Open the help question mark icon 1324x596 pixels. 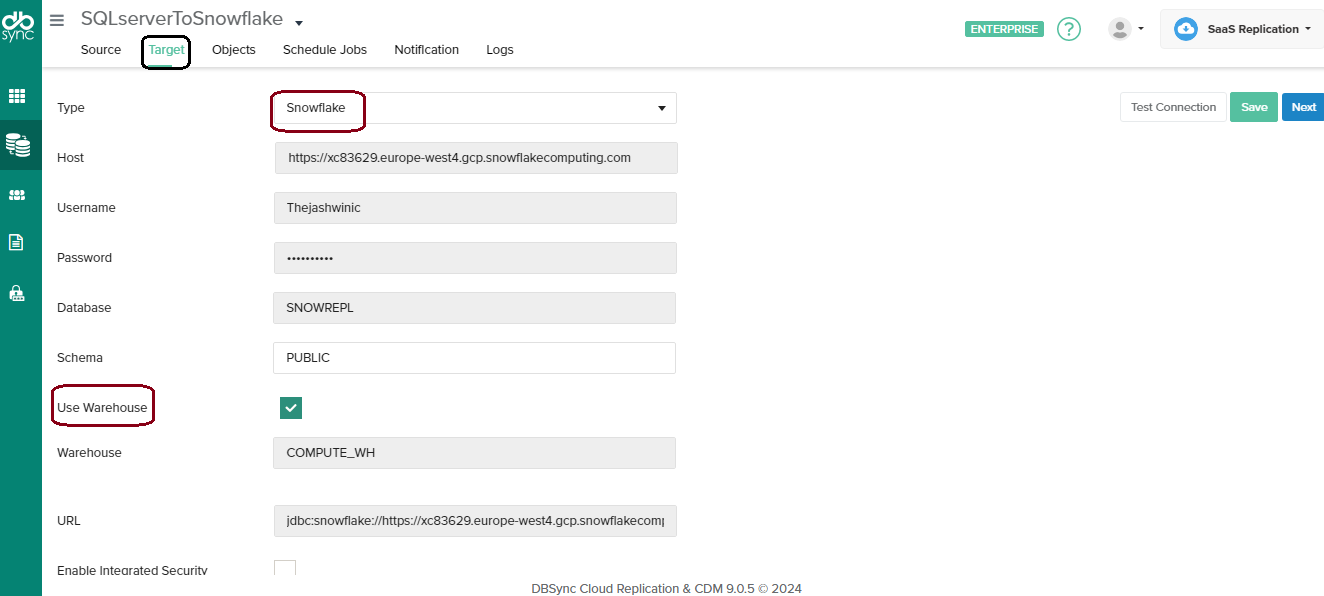[1069, 29]
